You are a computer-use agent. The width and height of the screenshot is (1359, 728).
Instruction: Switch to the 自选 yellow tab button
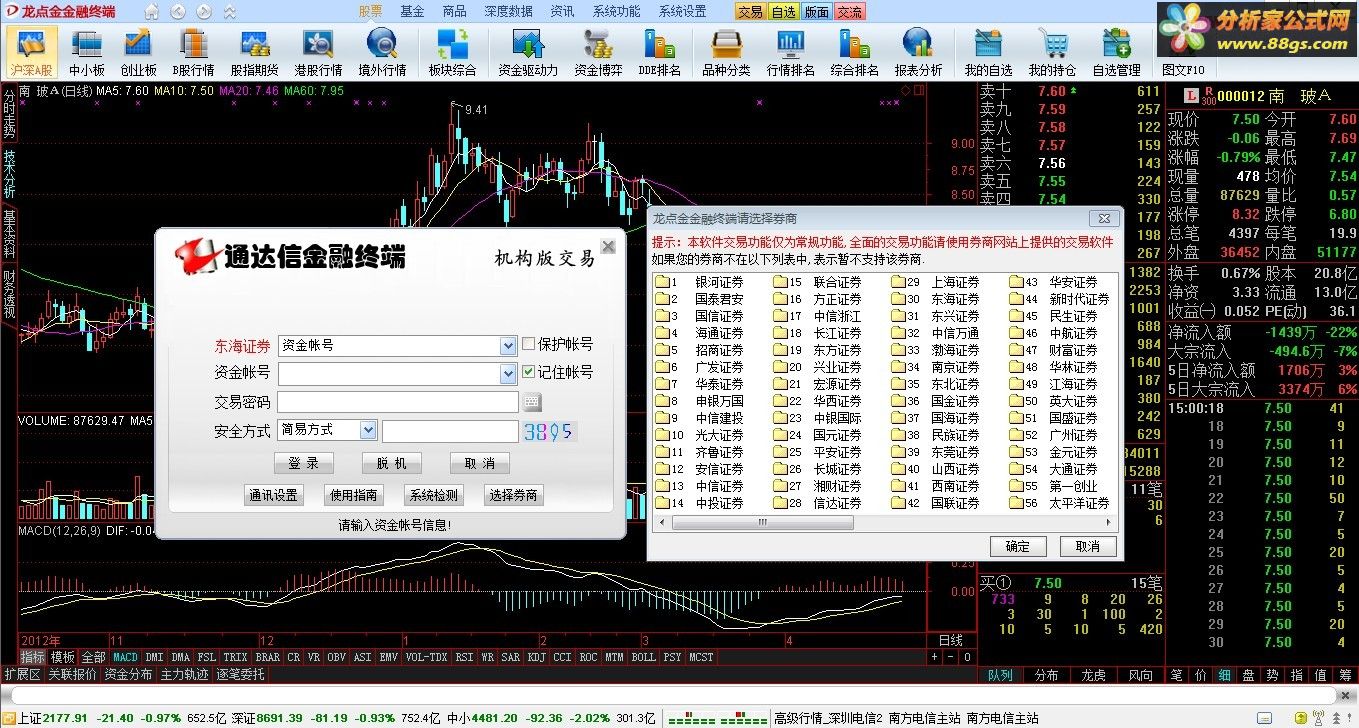[783, 12]
